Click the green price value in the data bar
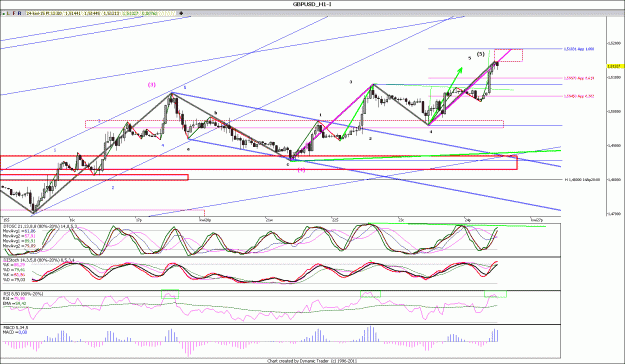Viewport: 625px width, 364px height. [x=130, y=13]
